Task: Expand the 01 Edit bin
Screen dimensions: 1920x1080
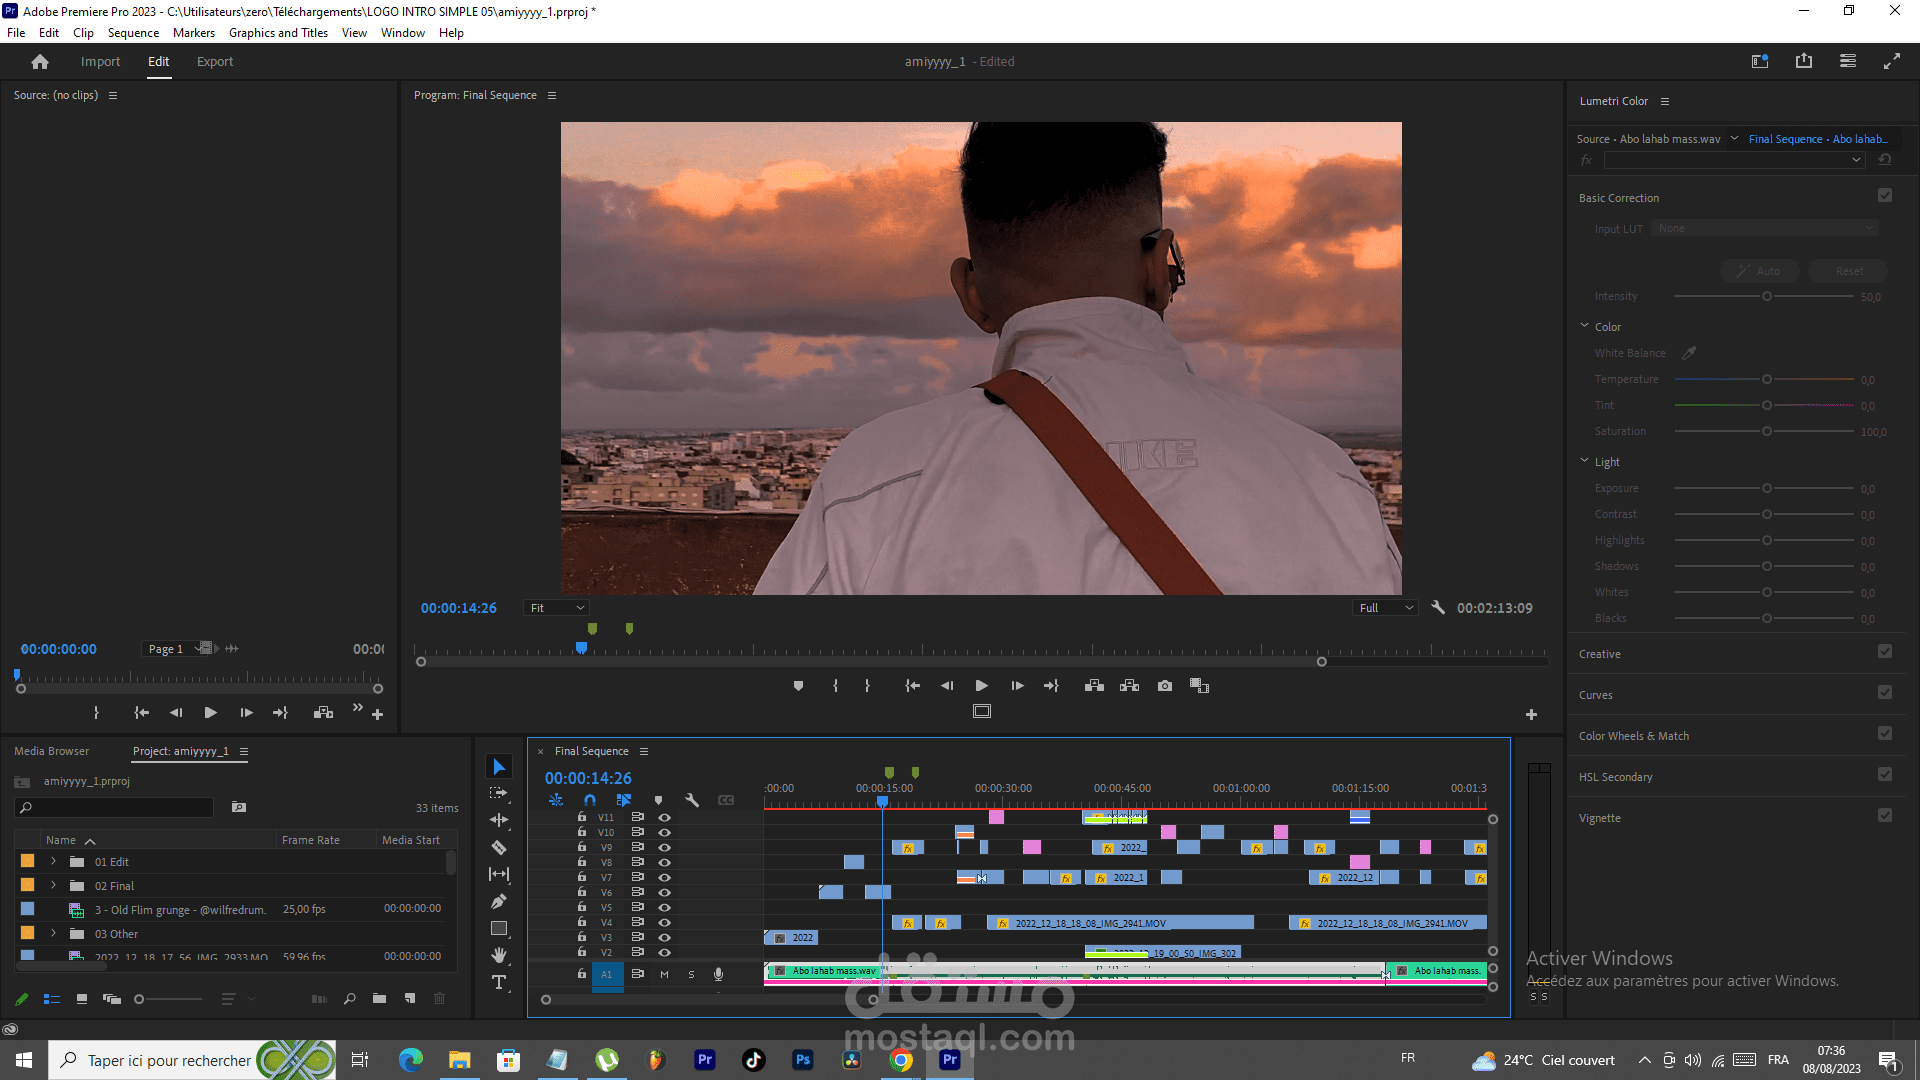Action: [x=54, y=861]
